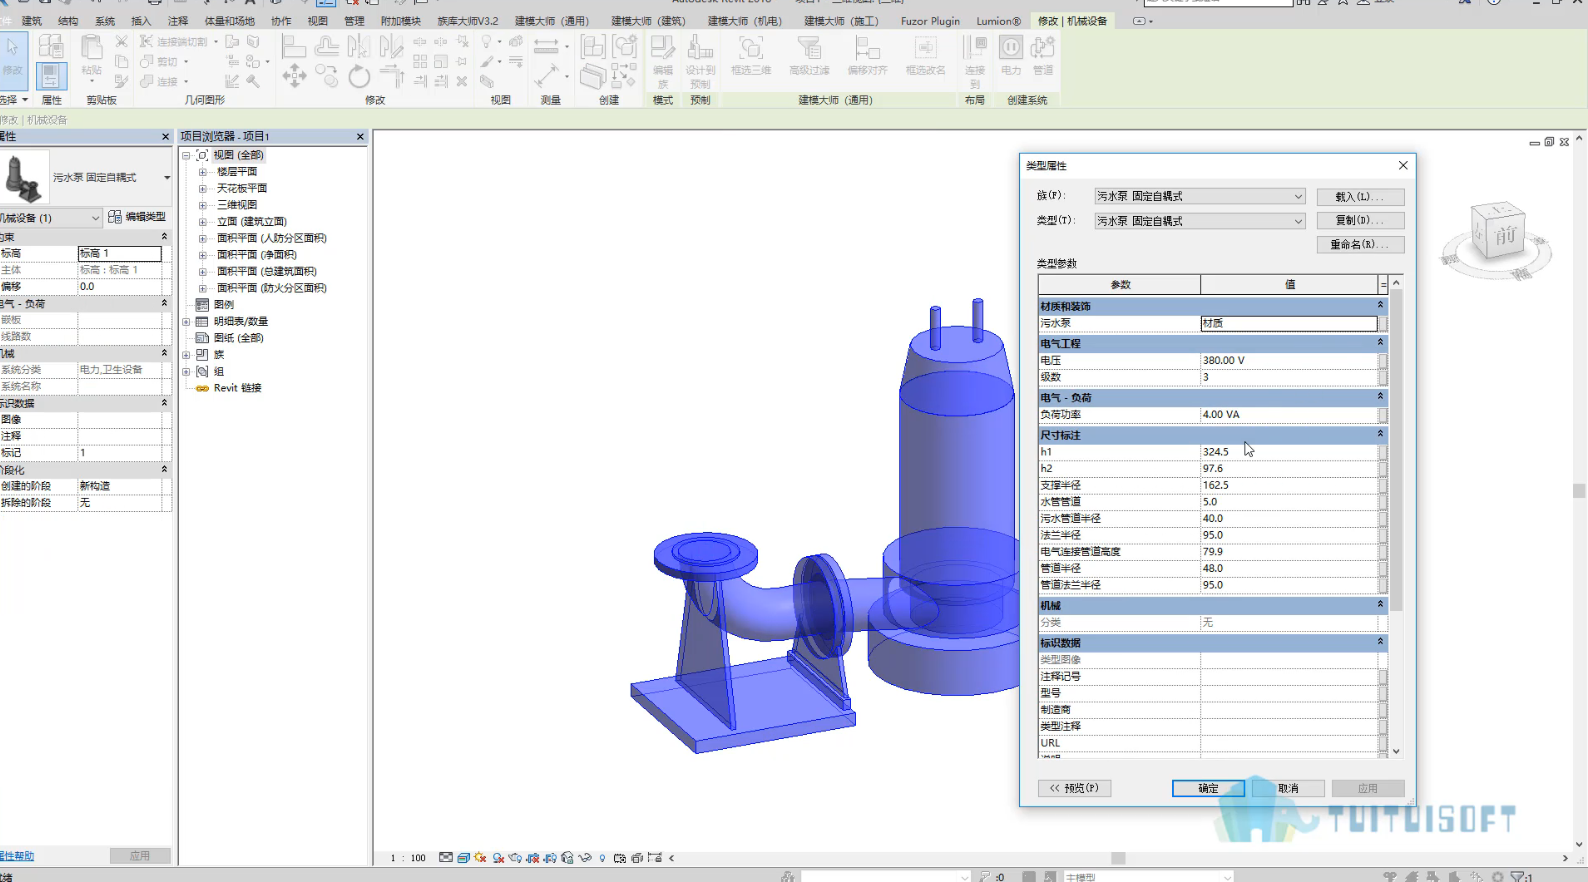Click the associate parameter button for 负荷功率 row
This screenshot has height=882, width=1588.
click(x=1383, y=414)
